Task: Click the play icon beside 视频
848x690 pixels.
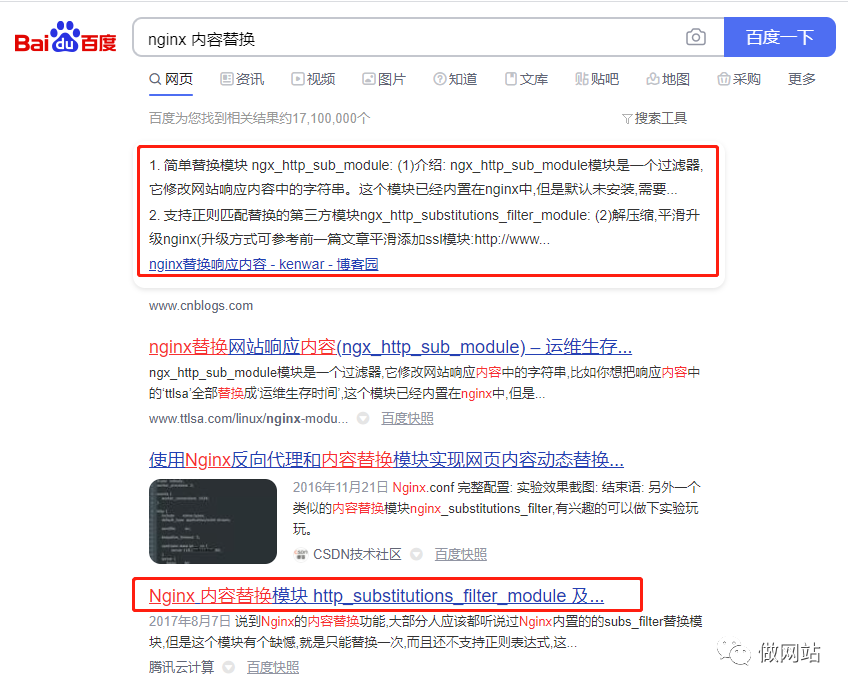Action: [x=297, y=79]
